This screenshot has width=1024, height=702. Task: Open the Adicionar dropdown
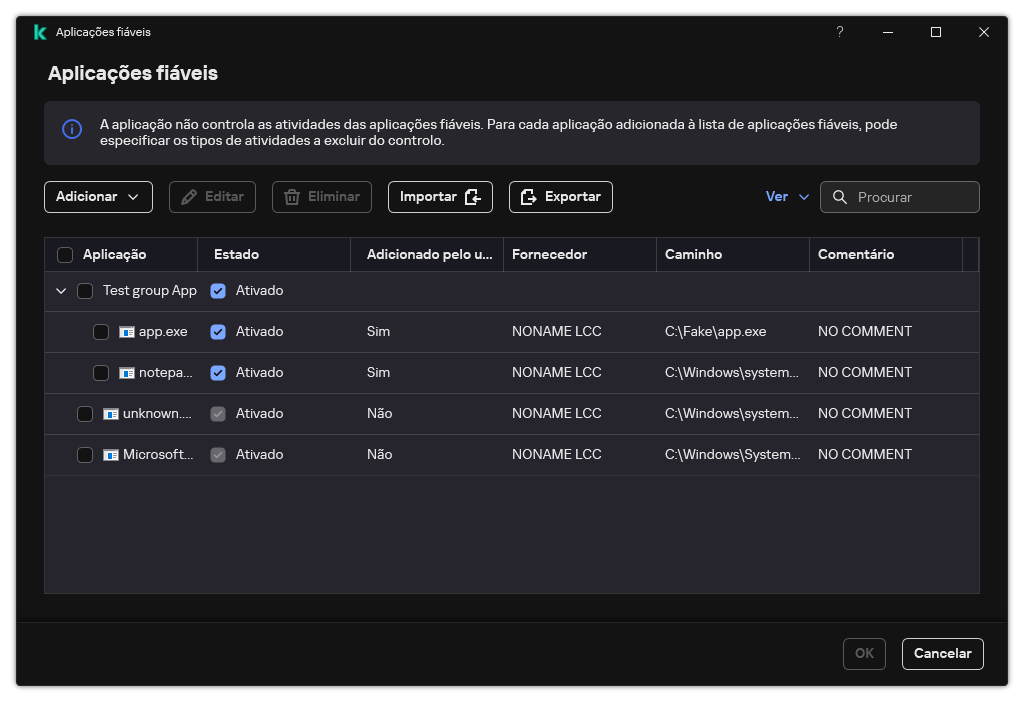[98, 197]
